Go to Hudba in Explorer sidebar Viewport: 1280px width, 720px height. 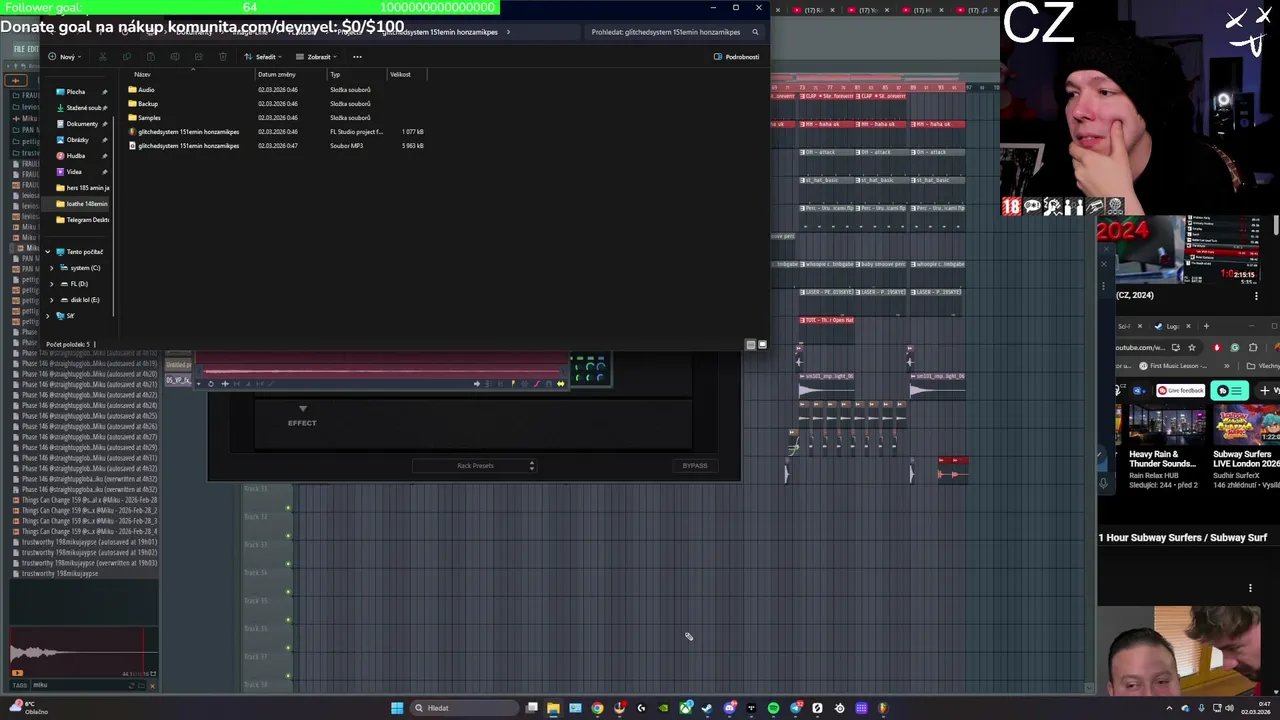(x=76, y=156)
